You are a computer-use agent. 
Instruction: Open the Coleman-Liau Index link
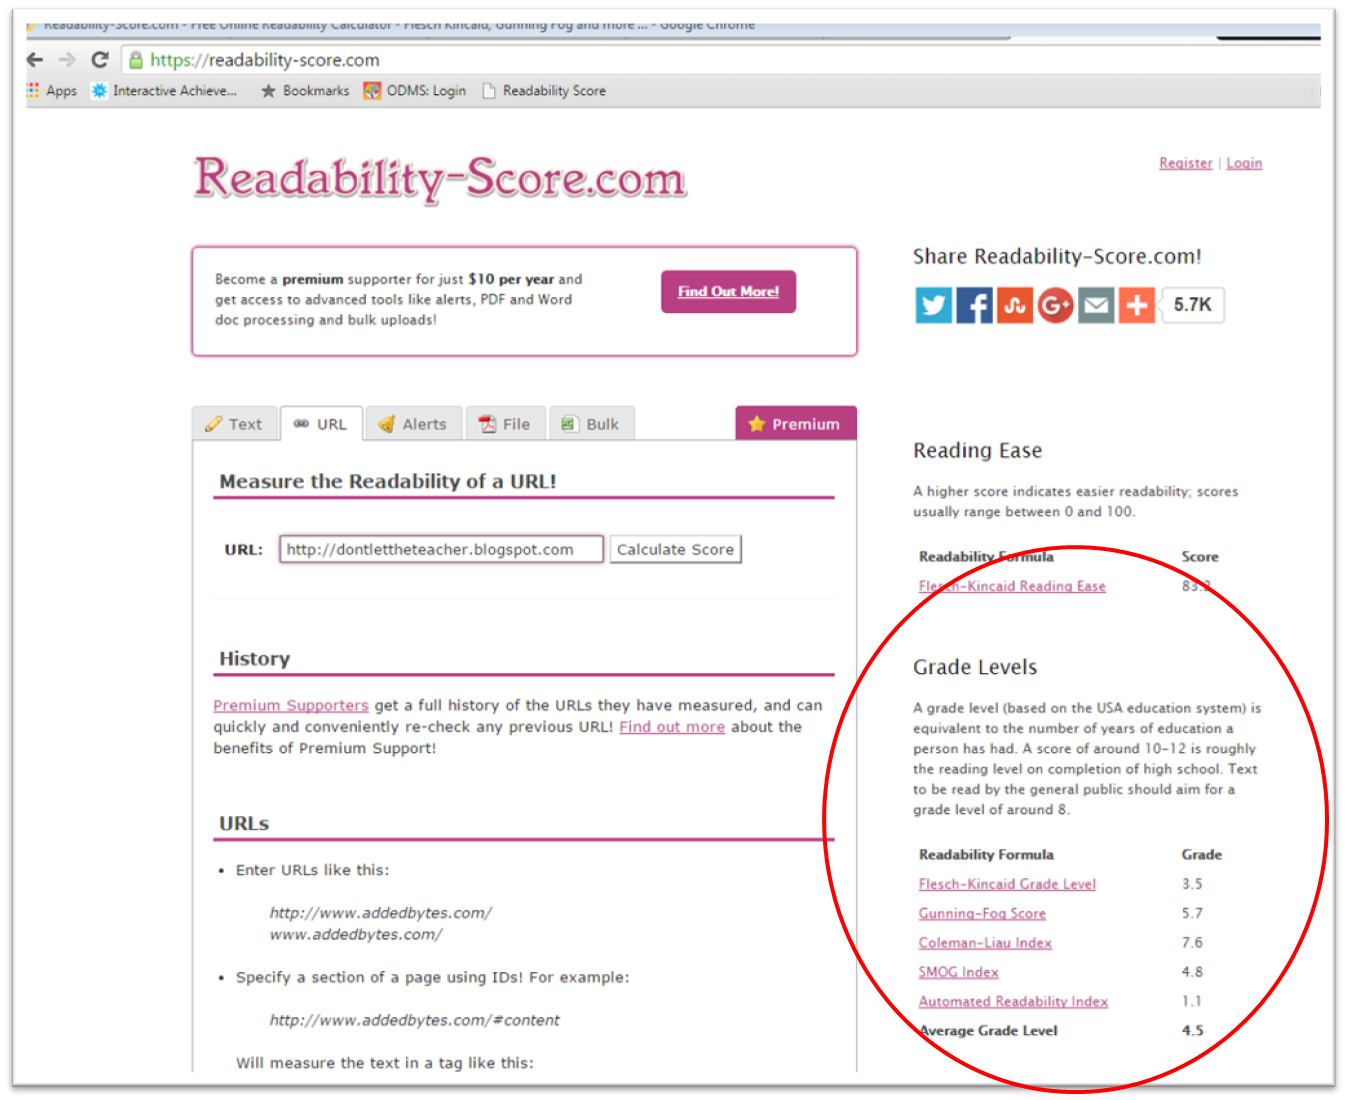tap(985, 943)
